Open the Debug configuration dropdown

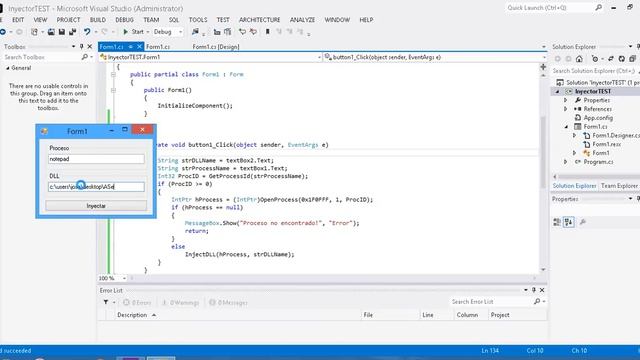[x=180, y=32]
